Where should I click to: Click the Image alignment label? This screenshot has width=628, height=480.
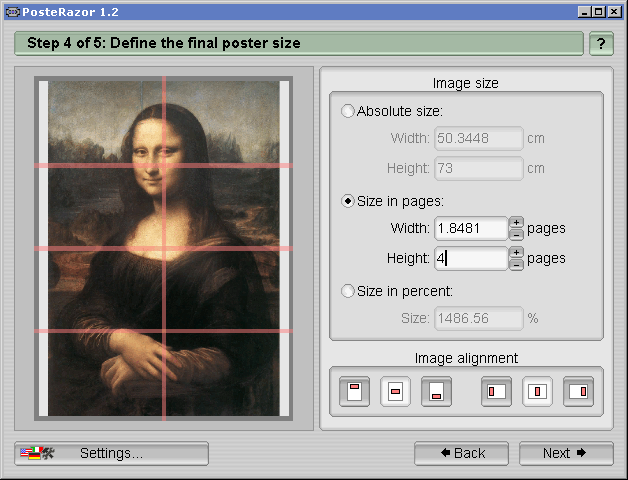click(466, 358)
